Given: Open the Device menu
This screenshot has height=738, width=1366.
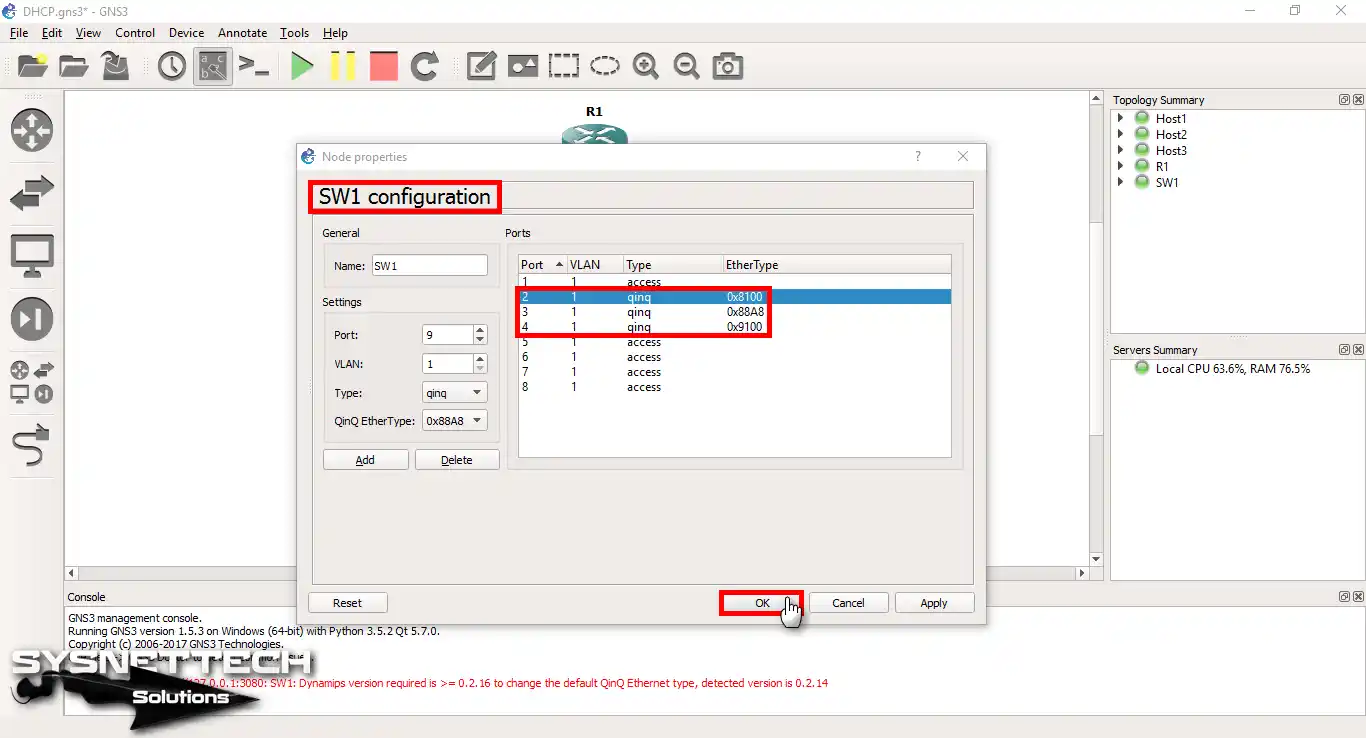Looking at the screenshot, I should [186, 33].
